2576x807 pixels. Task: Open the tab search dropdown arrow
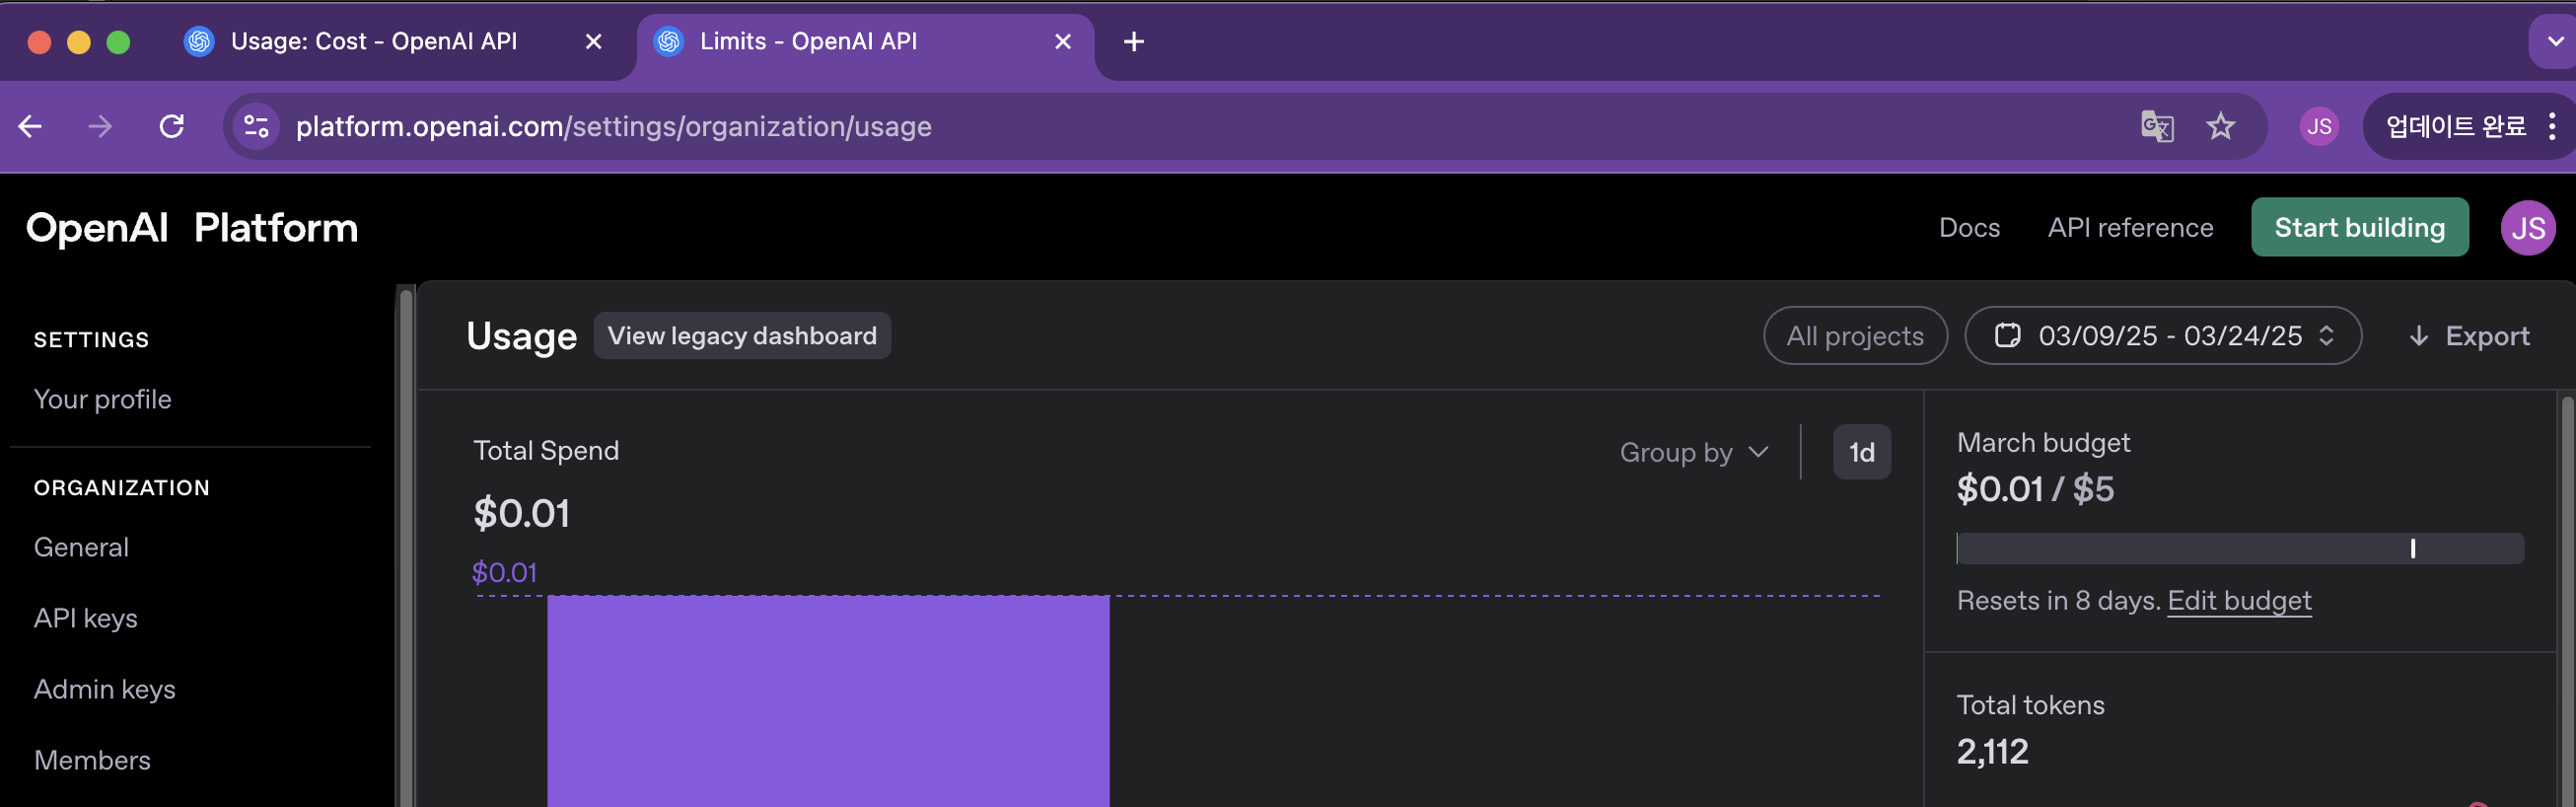(x=2554, y=41)
